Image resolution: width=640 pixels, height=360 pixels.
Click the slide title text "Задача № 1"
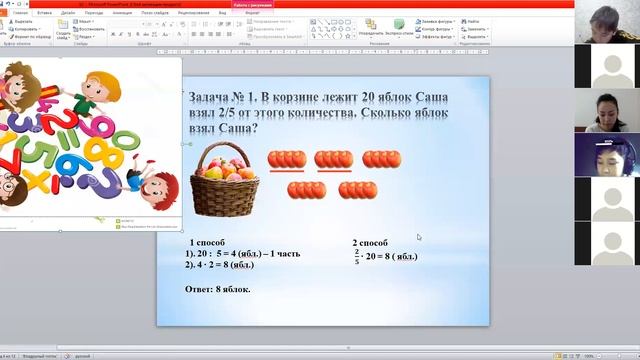pyautogui.click(x=223, y=97)
